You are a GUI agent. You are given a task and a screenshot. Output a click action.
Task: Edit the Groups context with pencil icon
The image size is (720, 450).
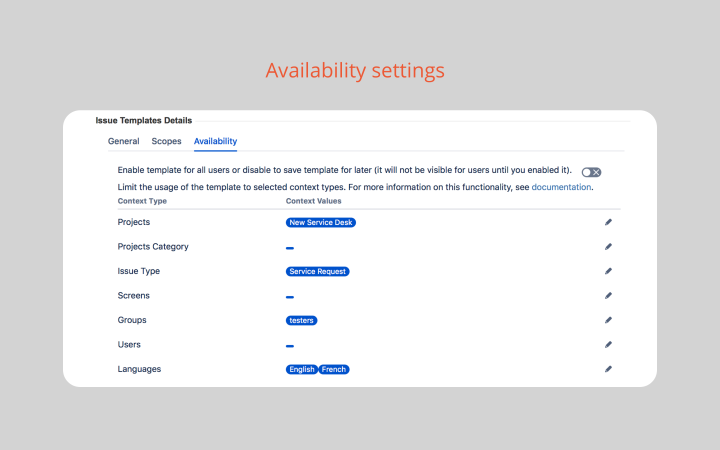pyautogui.click(x=608, y=320)
